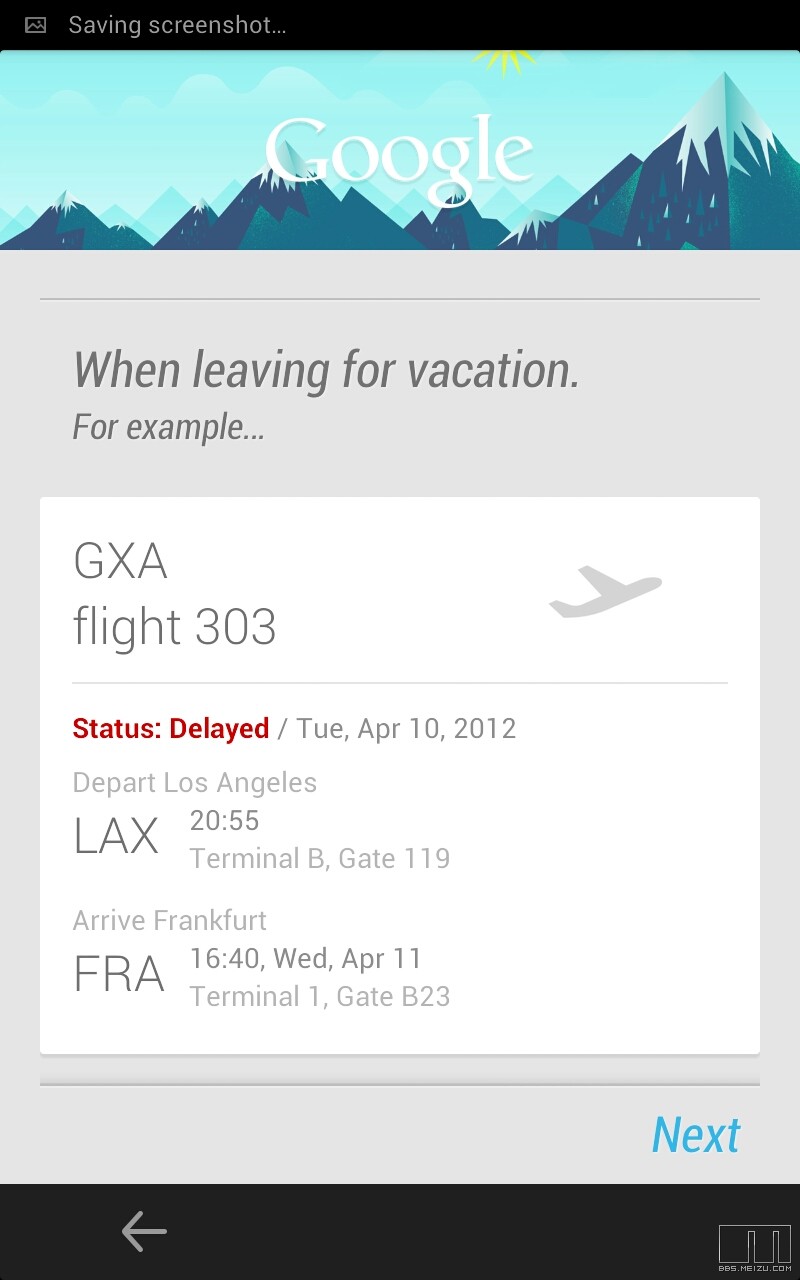Tap the 'Depart Los Angeles' label

[195, 782]
